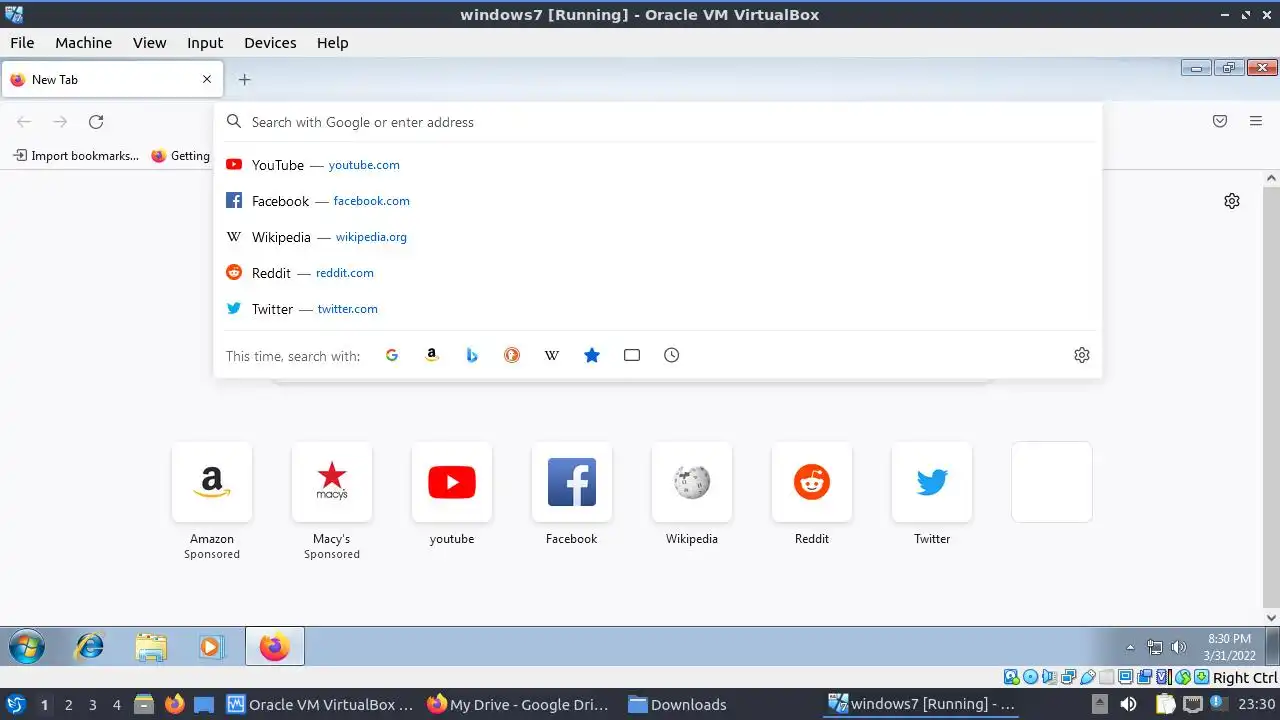Close the New Tab tab
Viewport: 1280px width, 720px height.
point(207,79)
